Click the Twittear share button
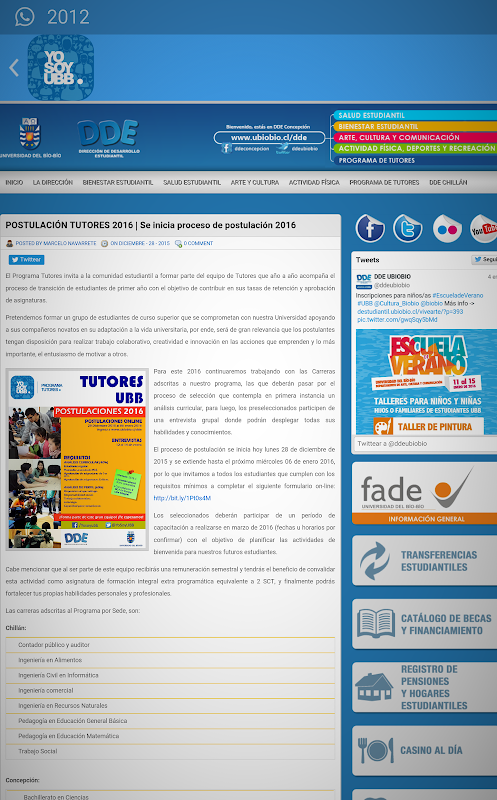This screenshot has width=497, height=800. coord(26,259)
